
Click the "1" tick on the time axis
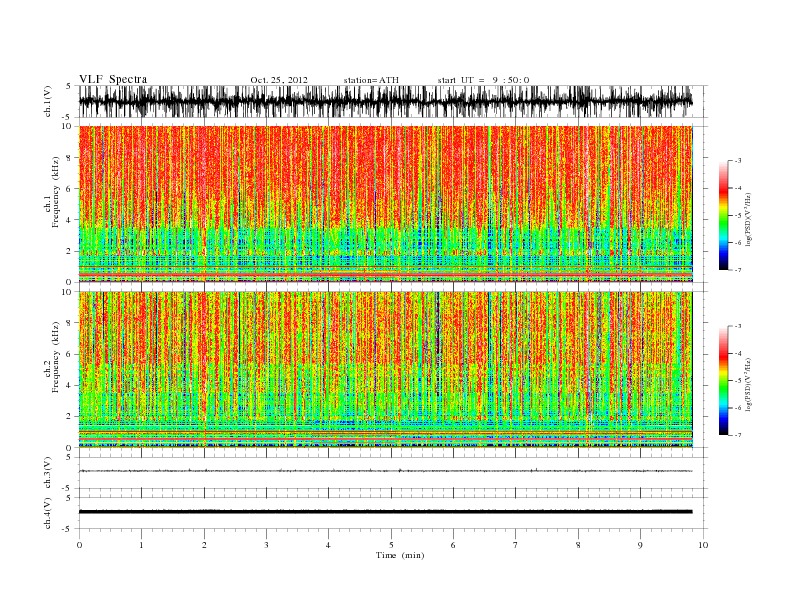coord(141,545)
